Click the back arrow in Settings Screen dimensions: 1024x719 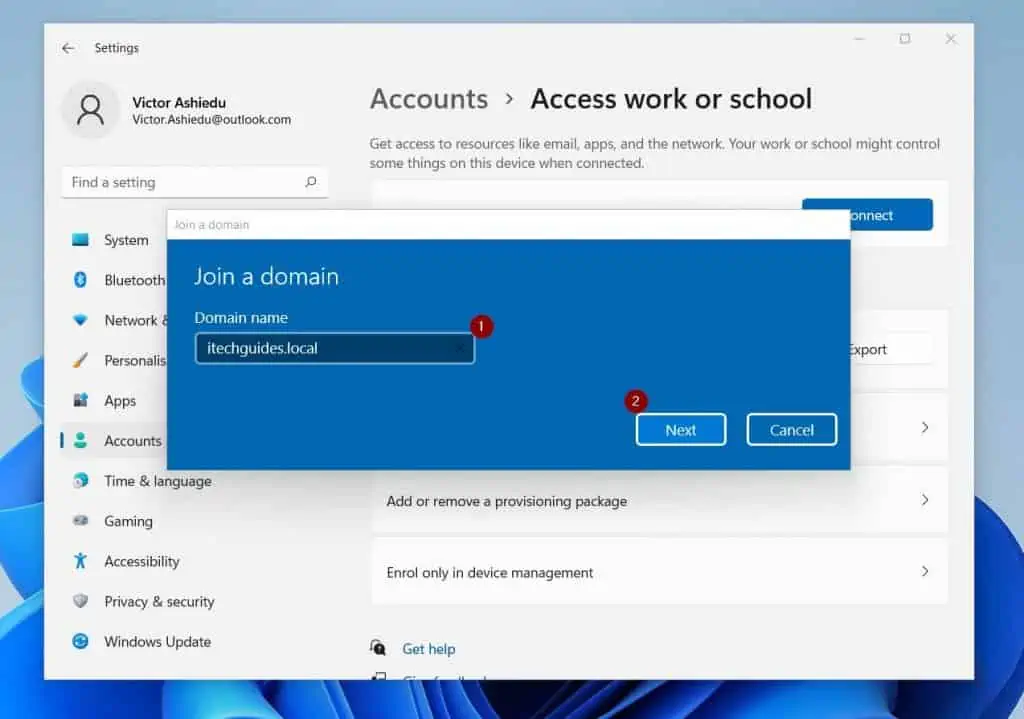pyautogui.click(x=67, y=47)
